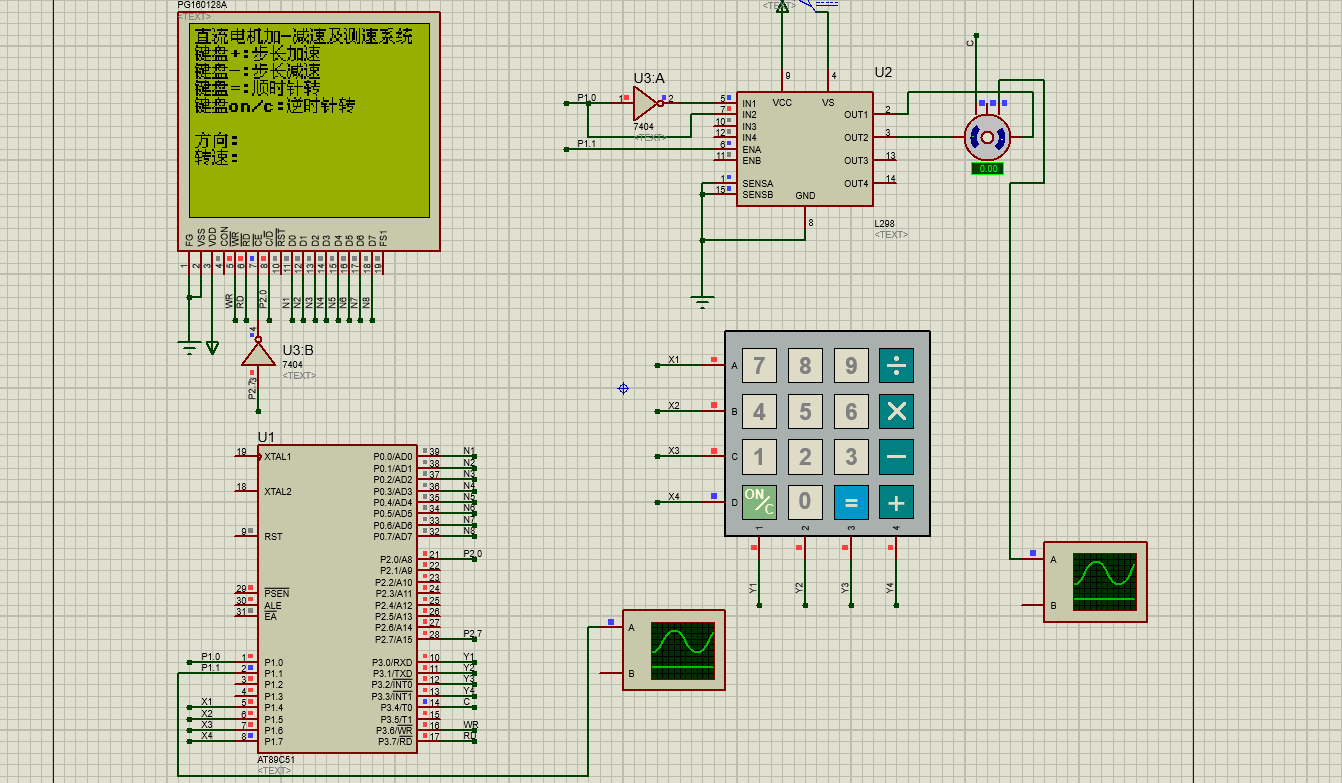Click keypad button 4
The image size is (1342, 783).
(759, 411)
